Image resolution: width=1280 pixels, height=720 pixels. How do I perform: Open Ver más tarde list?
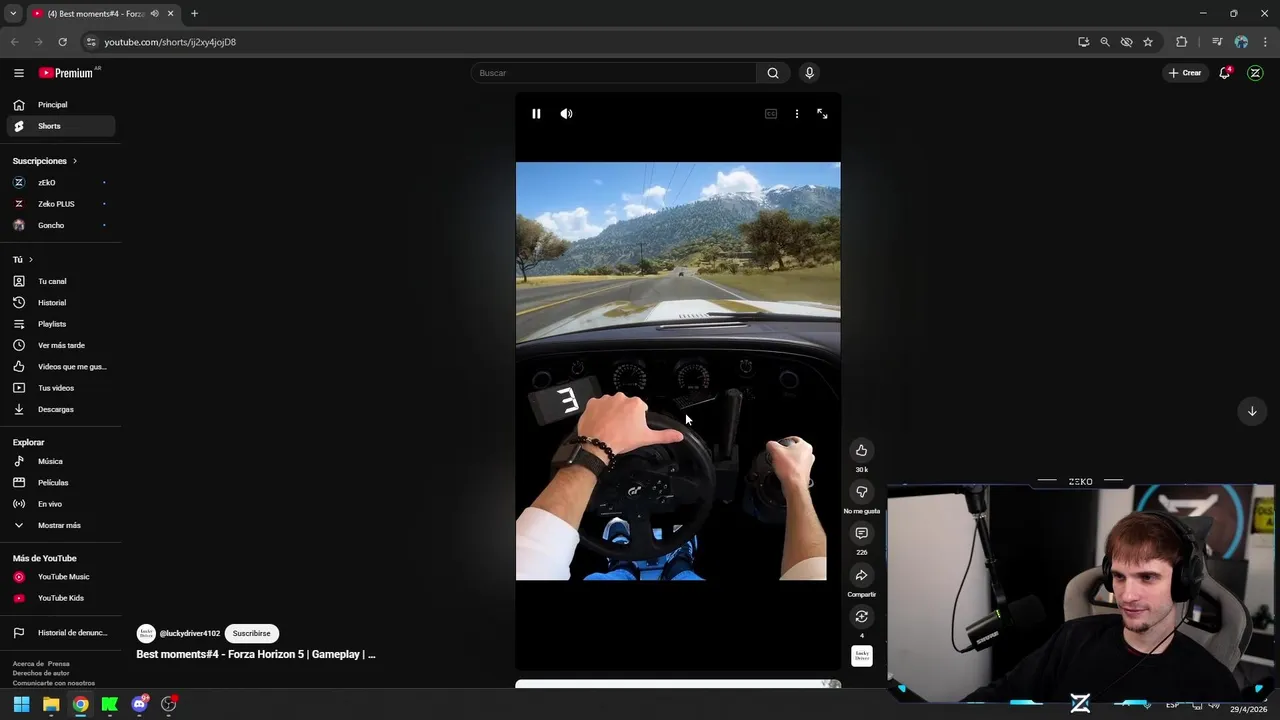tap(60, 345)
